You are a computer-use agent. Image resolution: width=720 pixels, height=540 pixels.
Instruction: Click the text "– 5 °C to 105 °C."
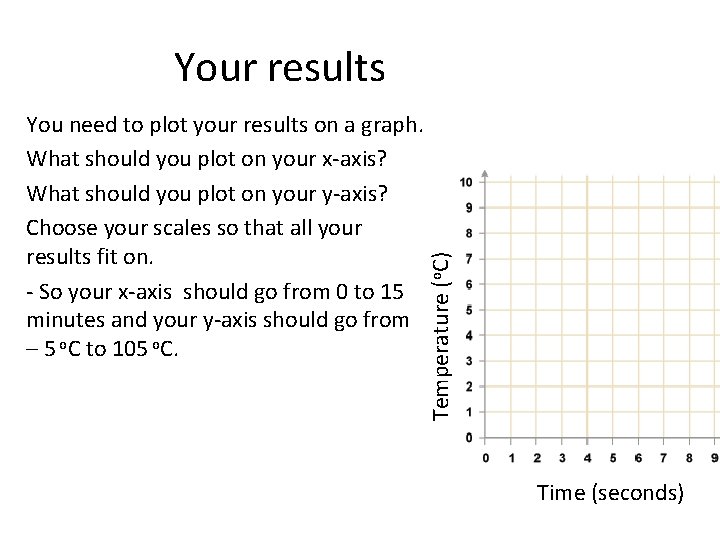point(104,352)
